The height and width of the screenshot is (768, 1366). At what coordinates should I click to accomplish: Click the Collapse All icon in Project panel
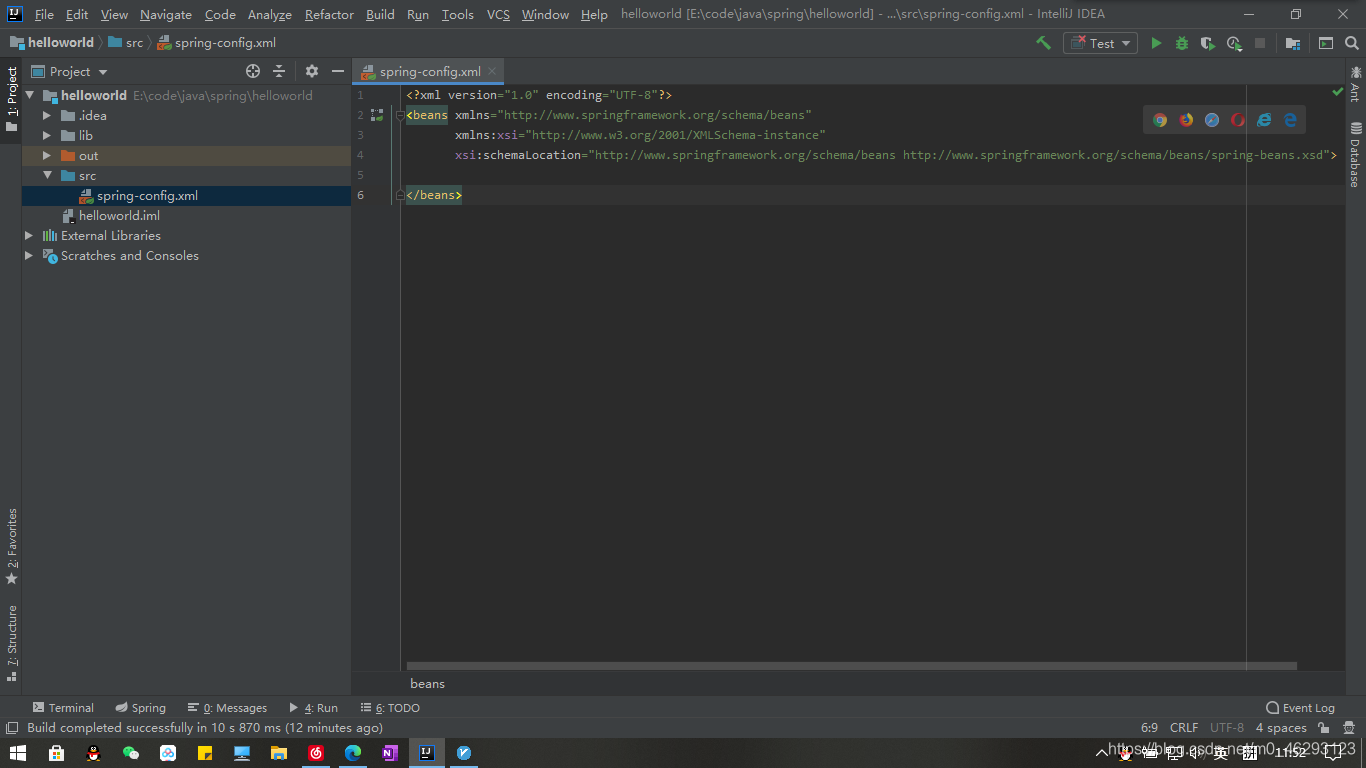[x=279, y=71]
